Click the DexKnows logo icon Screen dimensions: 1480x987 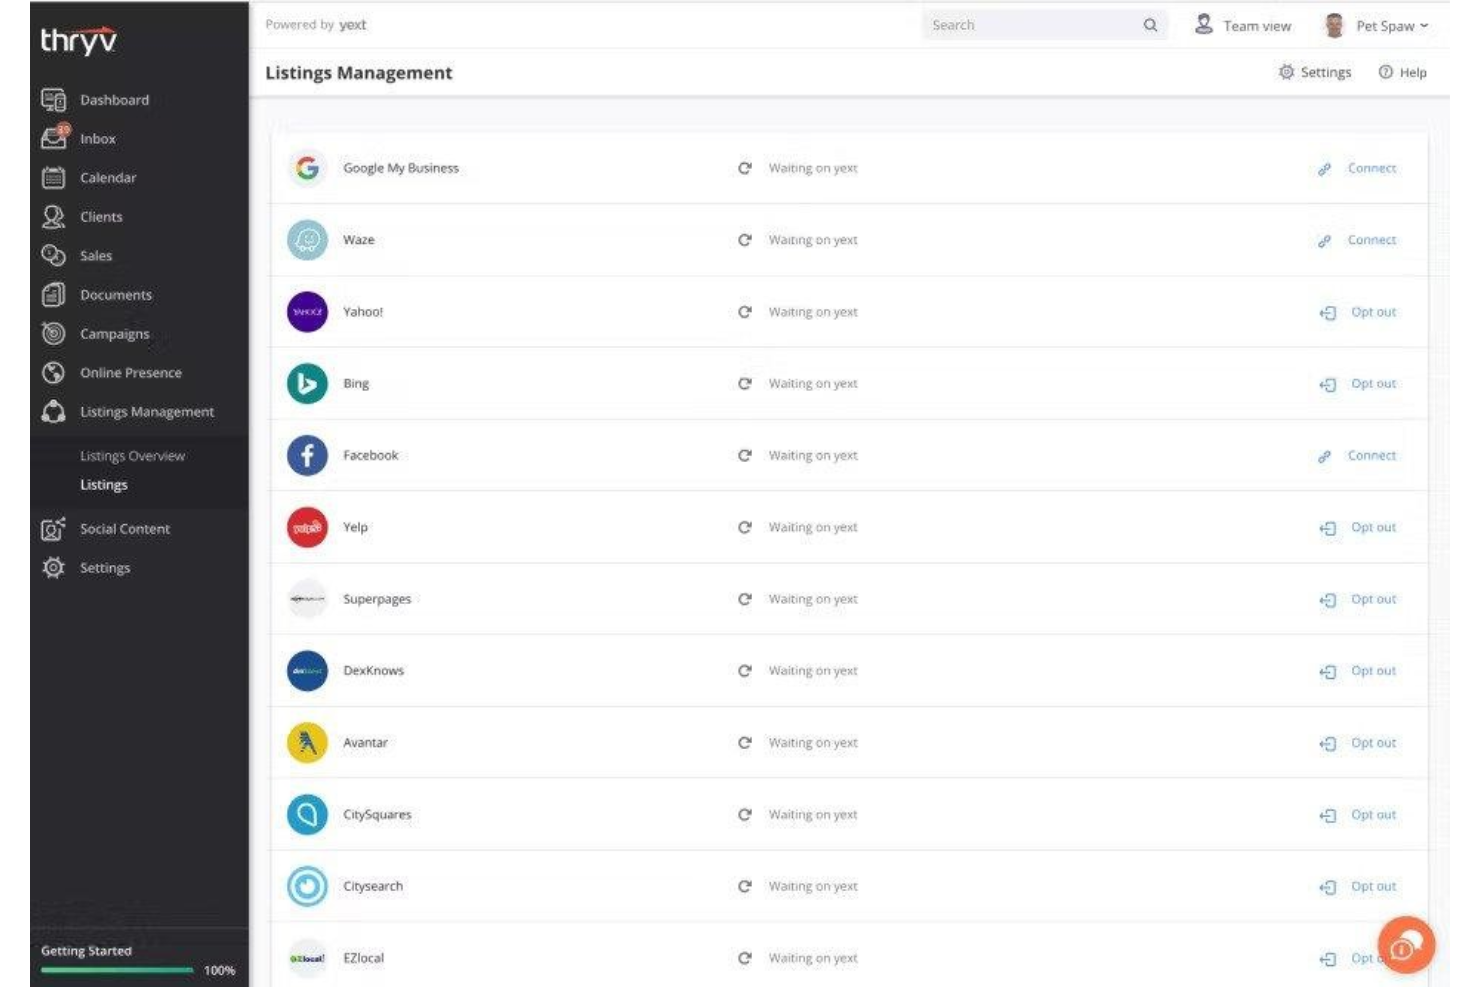[307, 671]
